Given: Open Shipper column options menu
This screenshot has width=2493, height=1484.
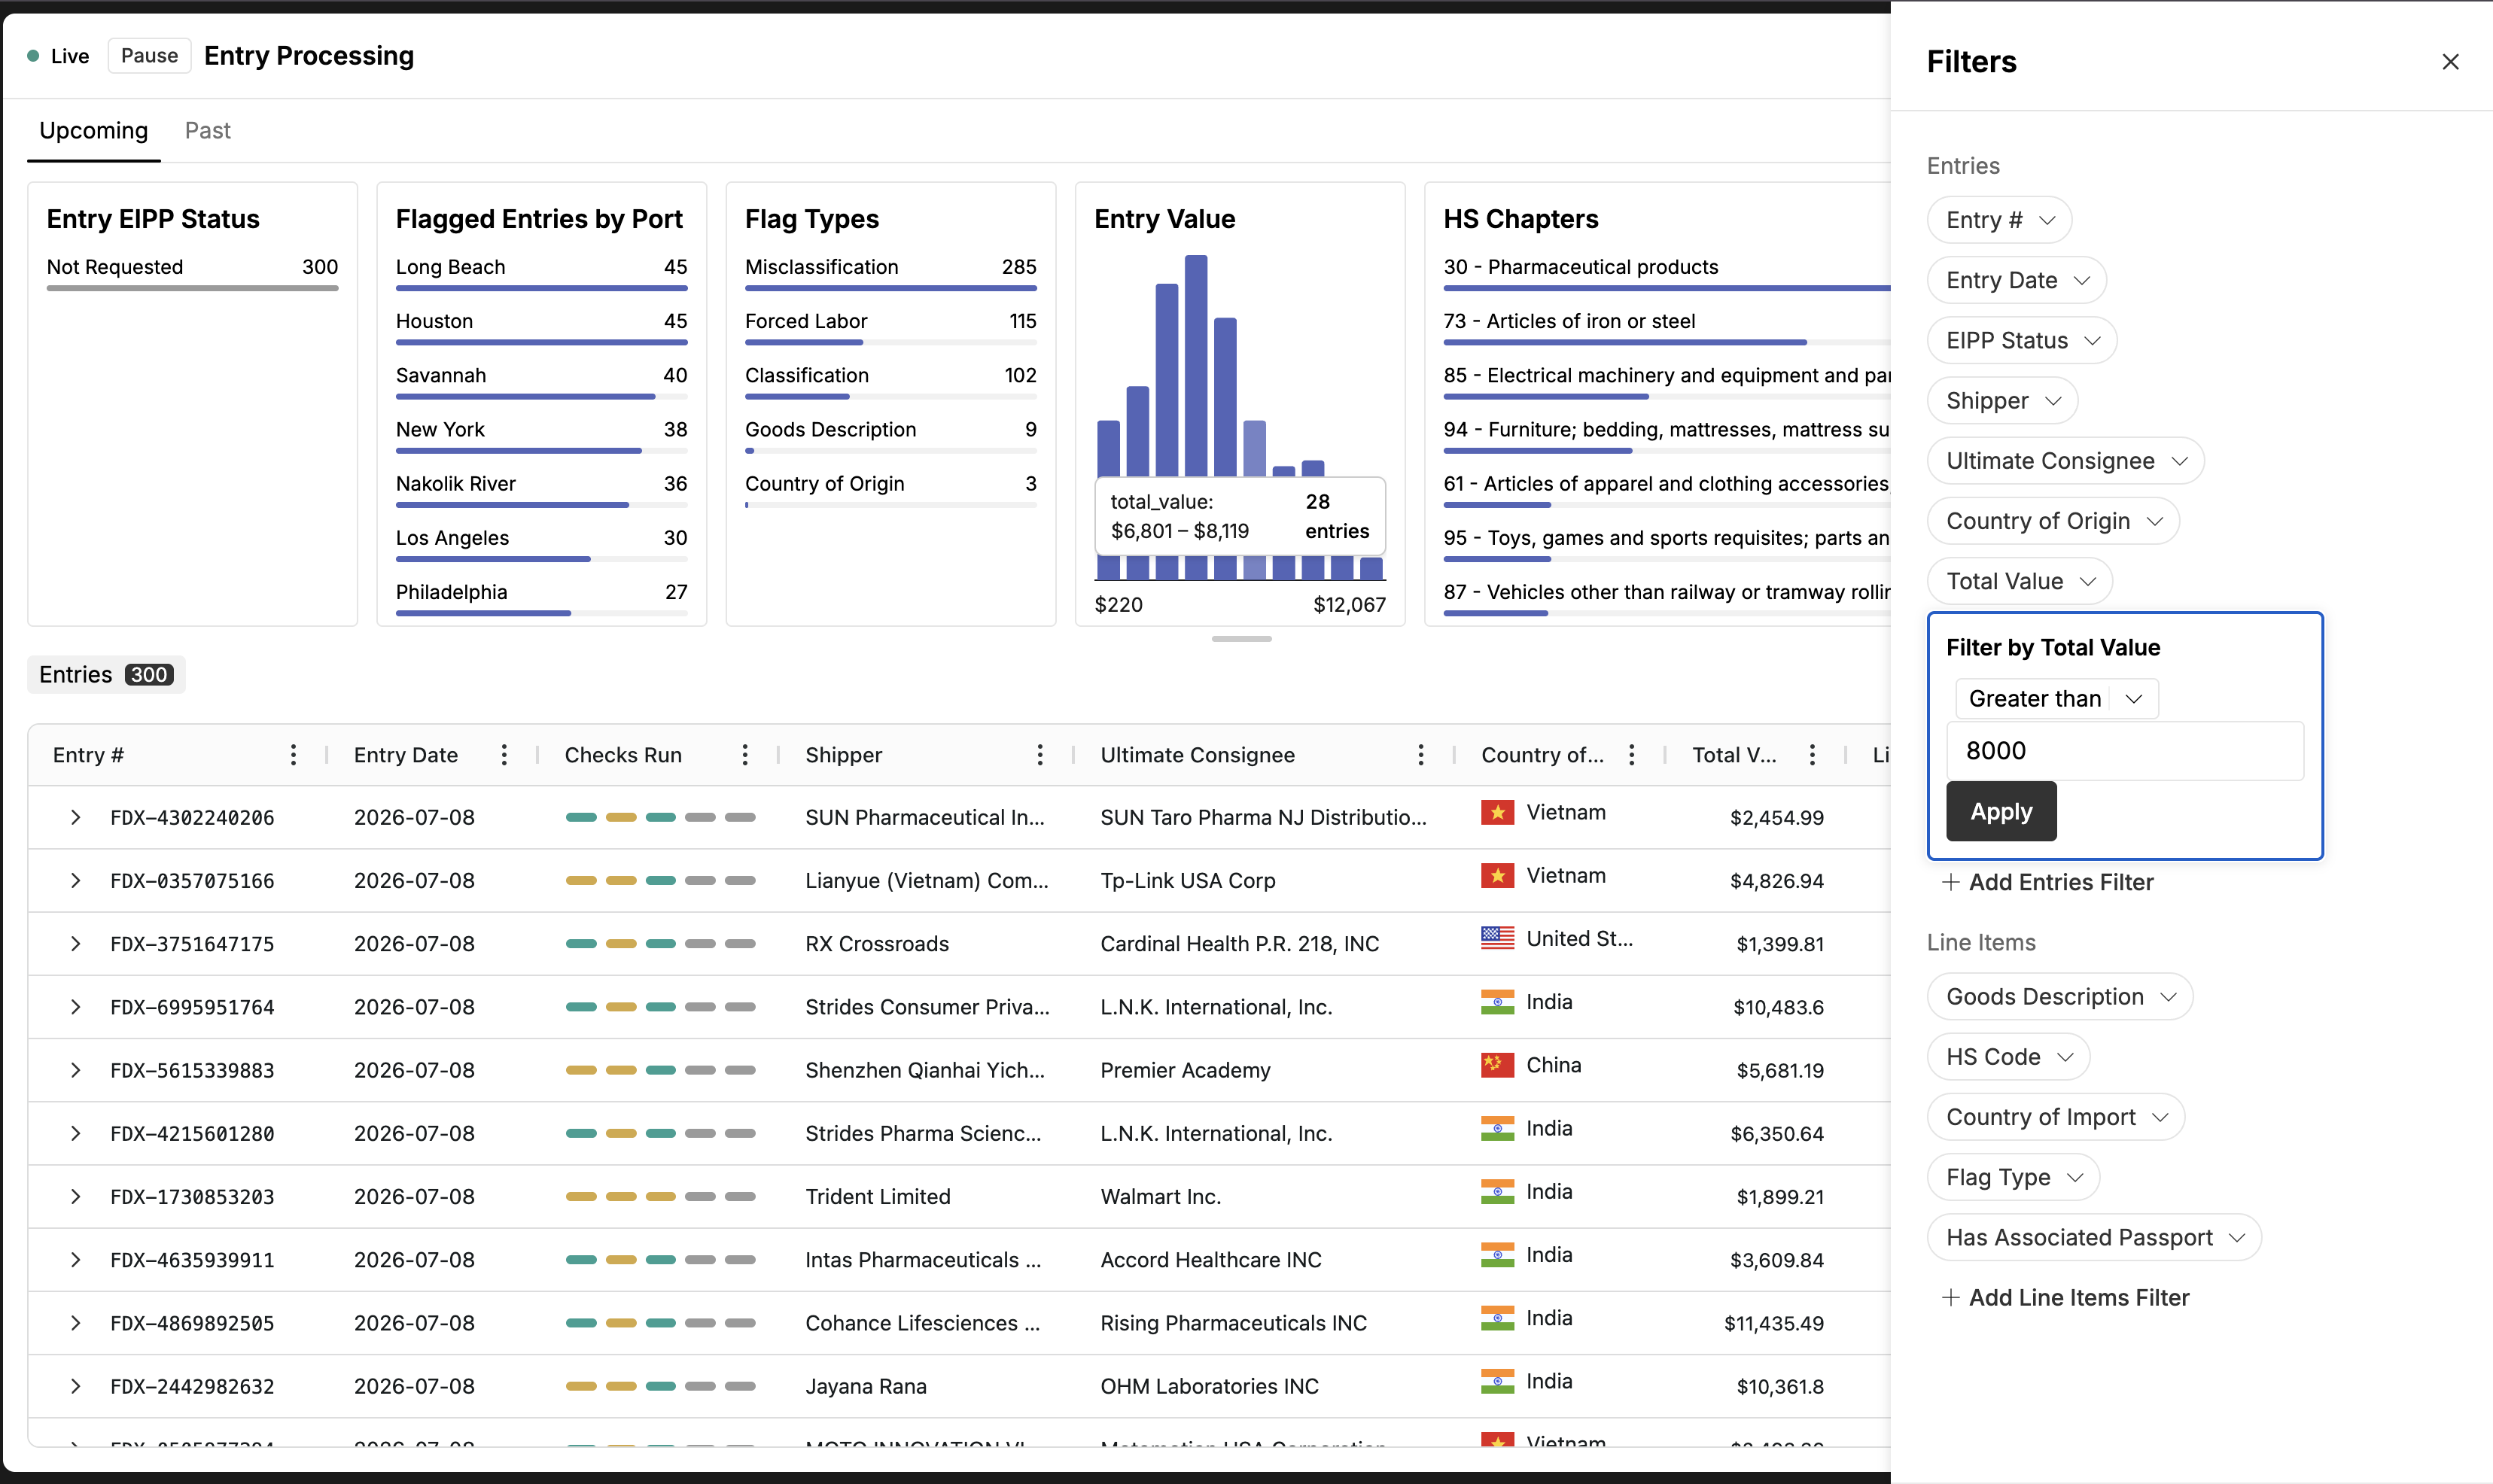Looking at the screenshot, I should 1040,755.
